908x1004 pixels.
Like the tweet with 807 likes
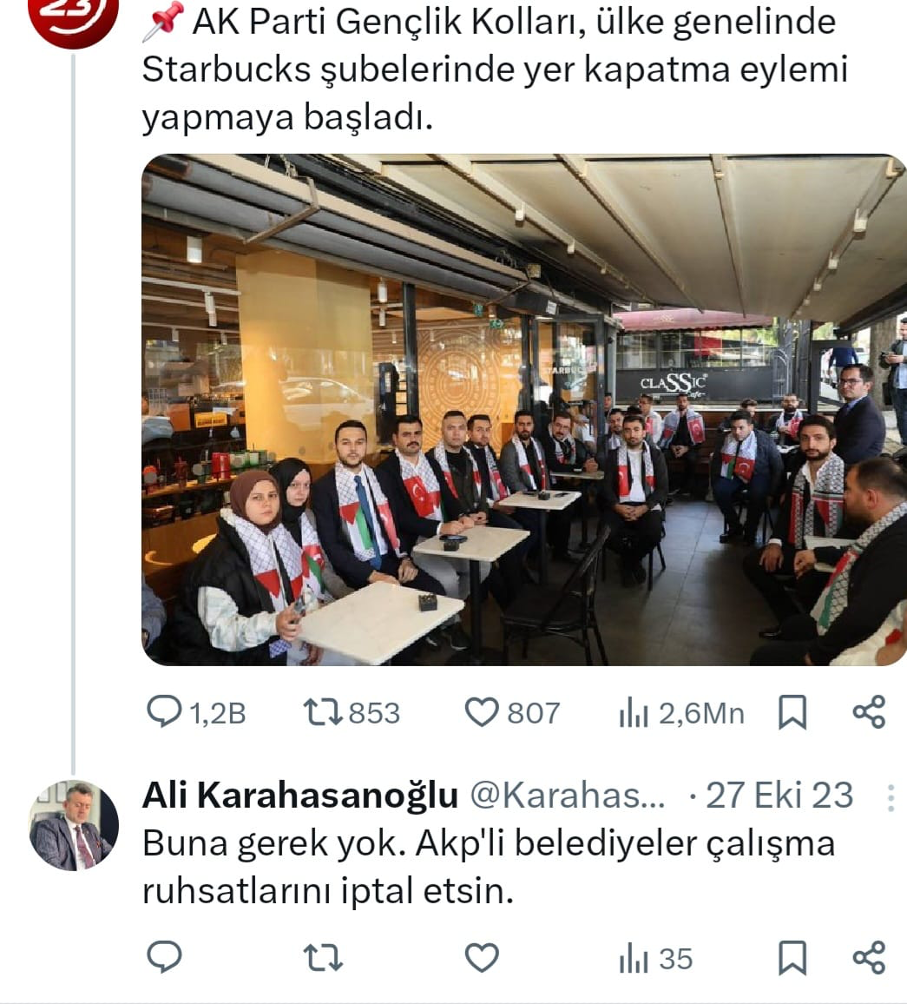[512, 713]
